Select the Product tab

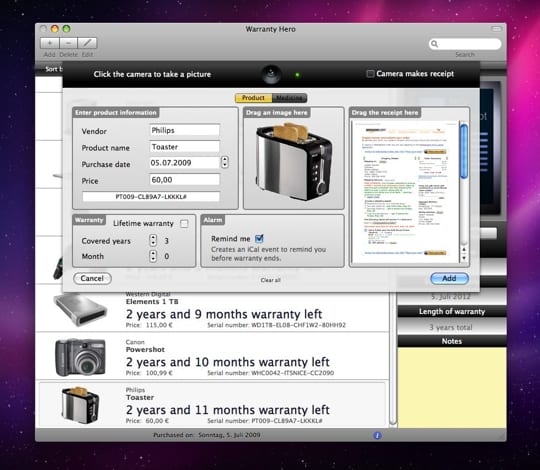point(253,98)
